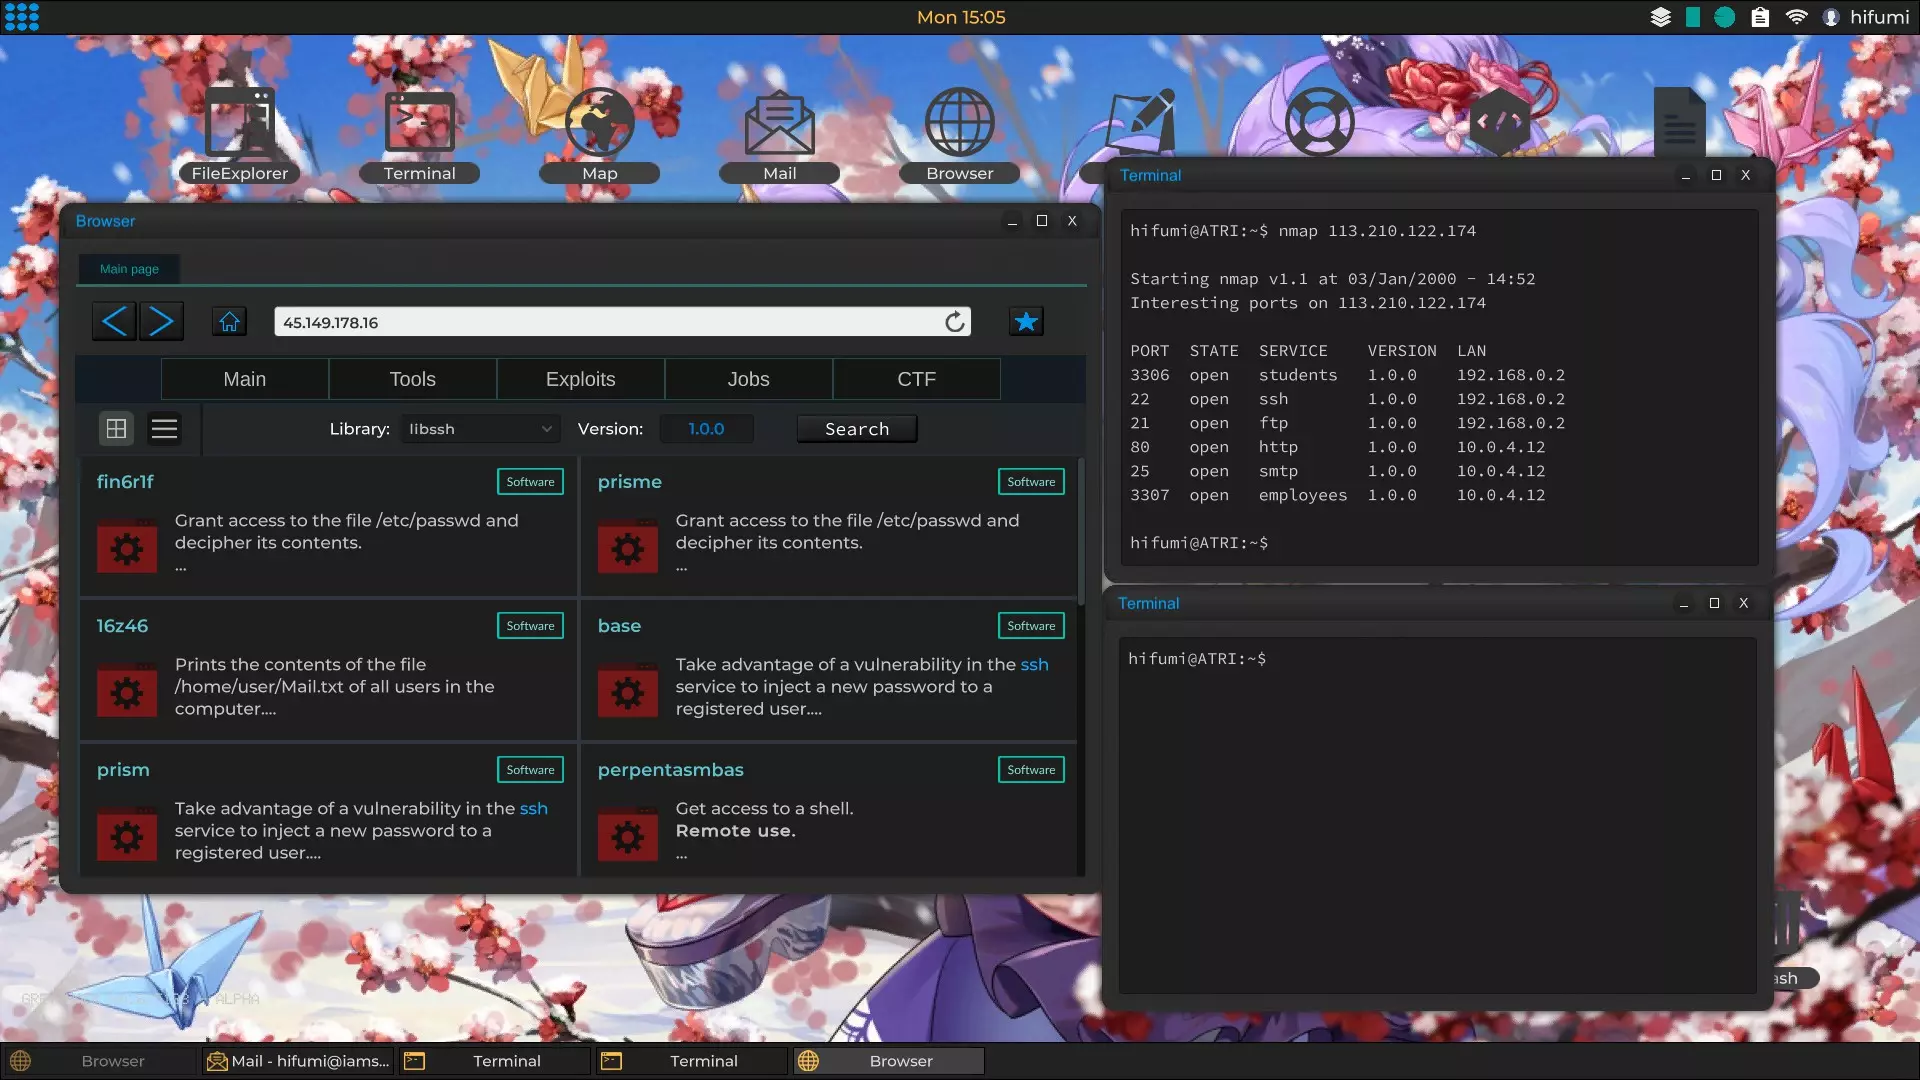The image size is (1920, 1080).
Task: Reload the page in the address bar
Action: click(x=955, y=322)
